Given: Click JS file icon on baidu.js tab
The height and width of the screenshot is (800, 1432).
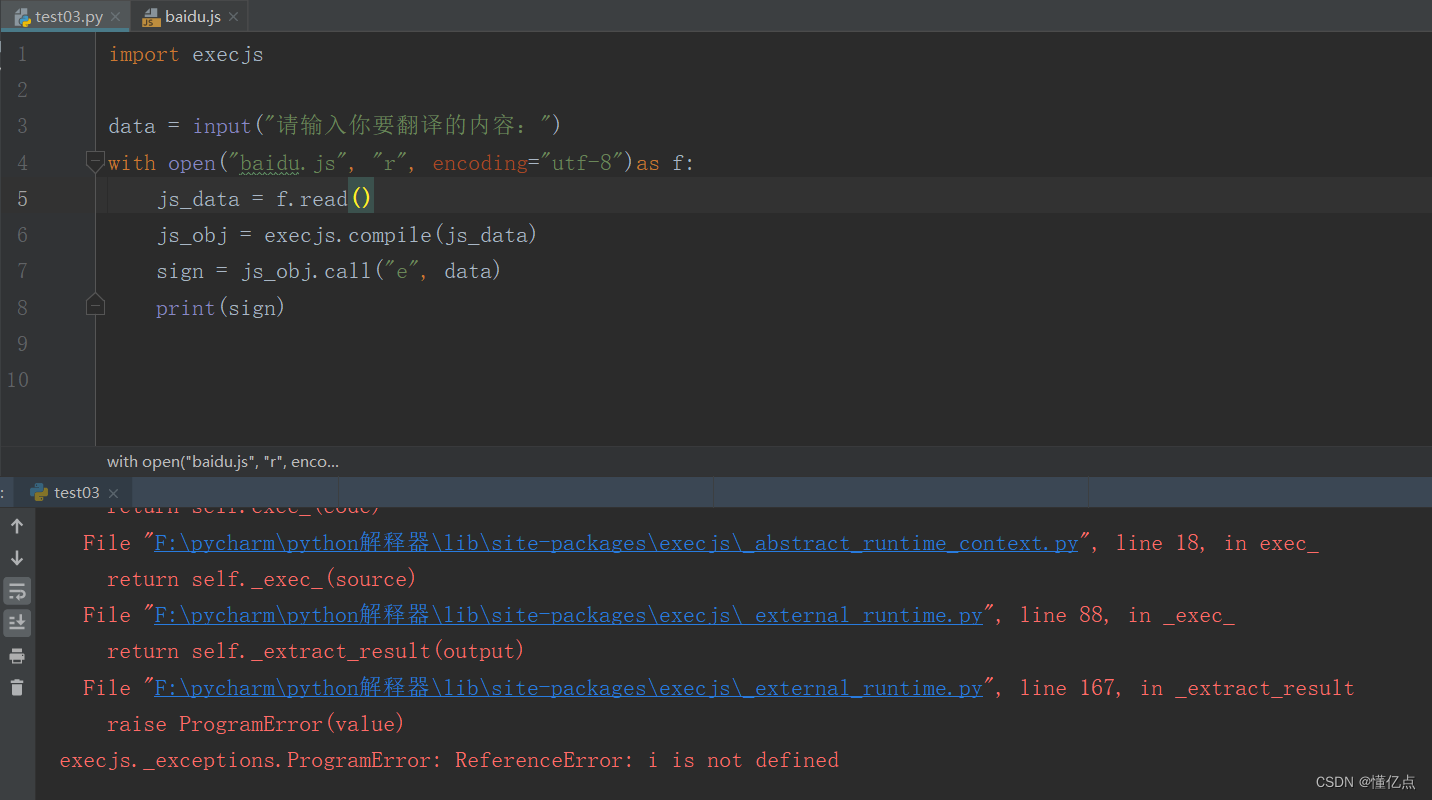Looking at the screenshot, I should click(150, 17).
